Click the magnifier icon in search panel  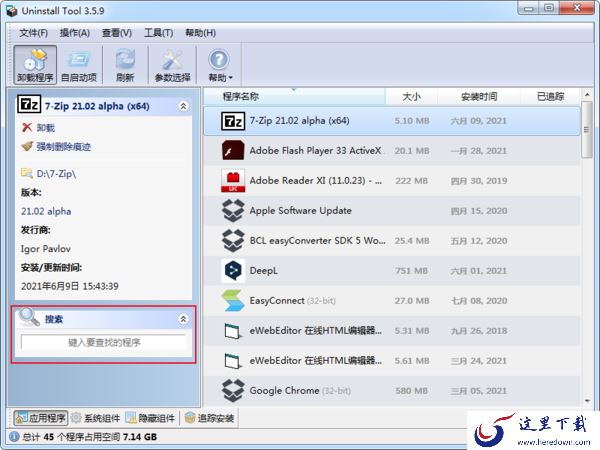click(x=29, y=317)
